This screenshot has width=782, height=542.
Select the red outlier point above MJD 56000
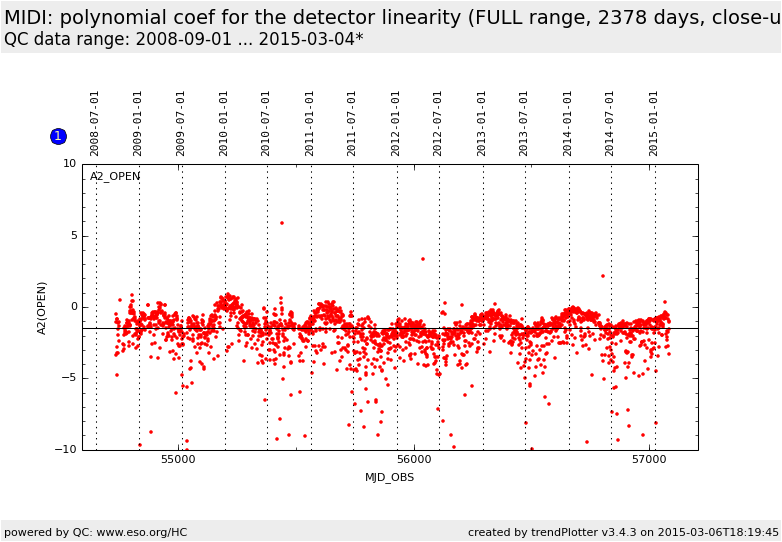(422, 259)
